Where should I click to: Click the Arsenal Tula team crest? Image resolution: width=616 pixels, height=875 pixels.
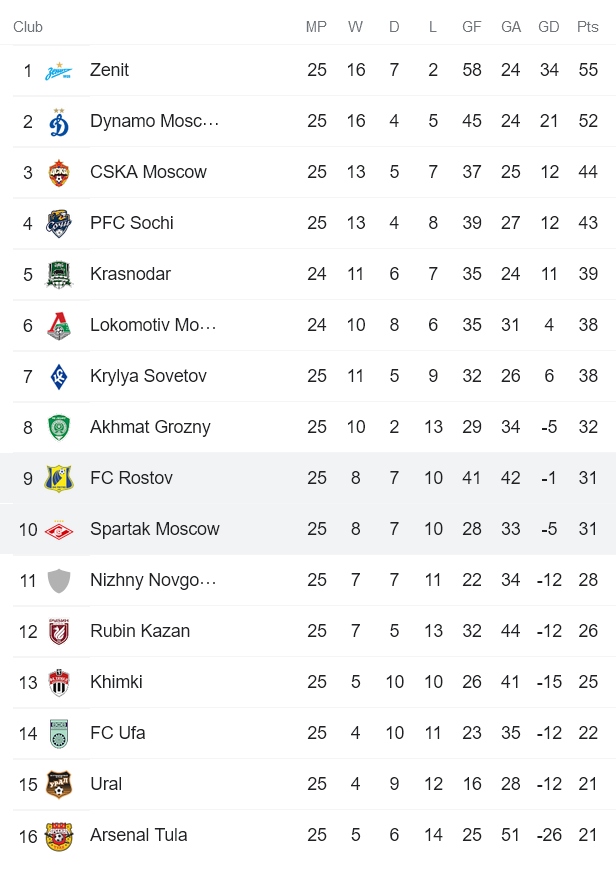tap(57, 835)
